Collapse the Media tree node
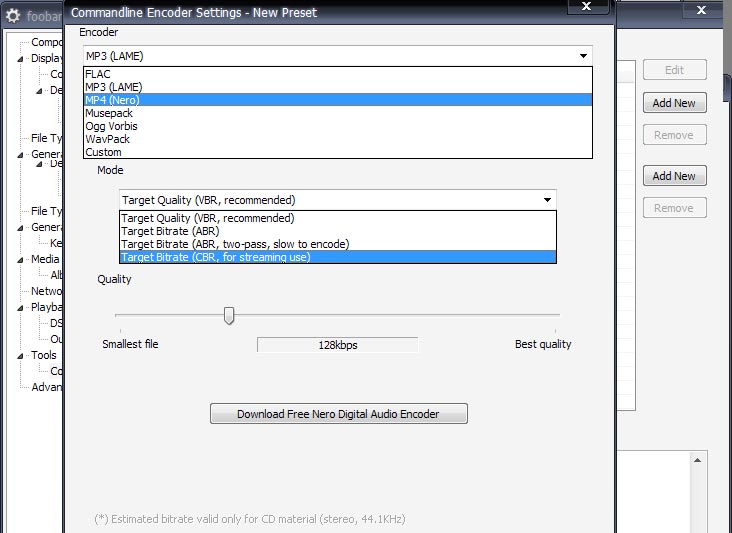This screenshot has height=533, width=732. [x=20, y=260]
